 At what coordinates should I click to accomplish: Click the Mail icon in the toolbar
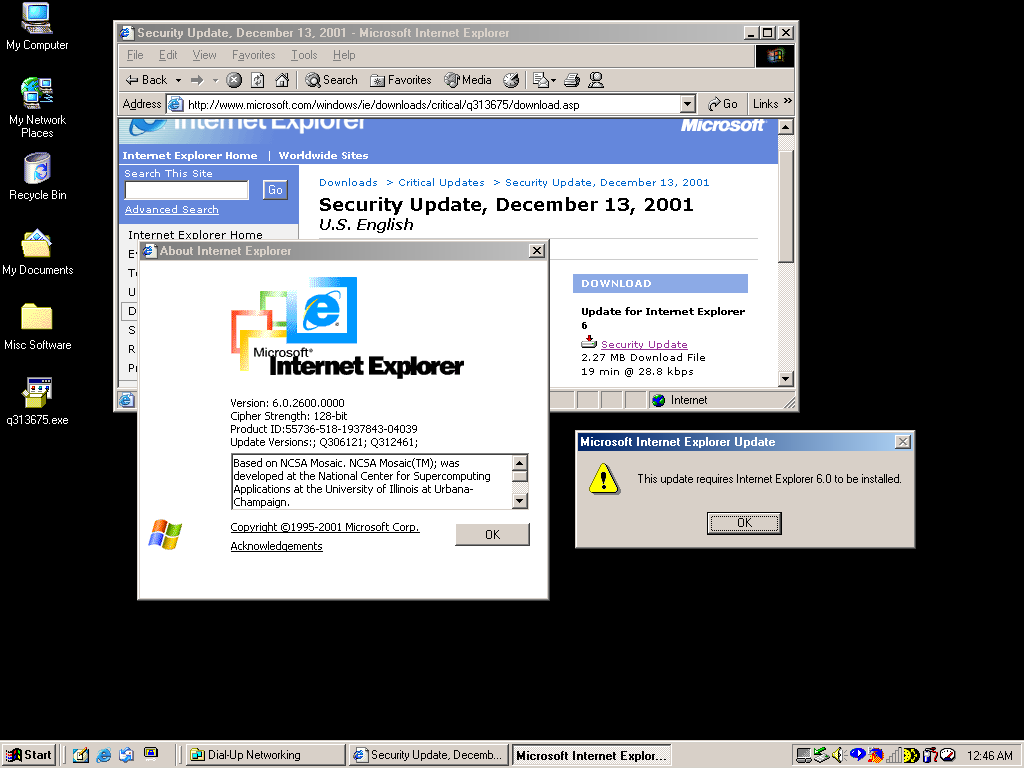(540, 80)
